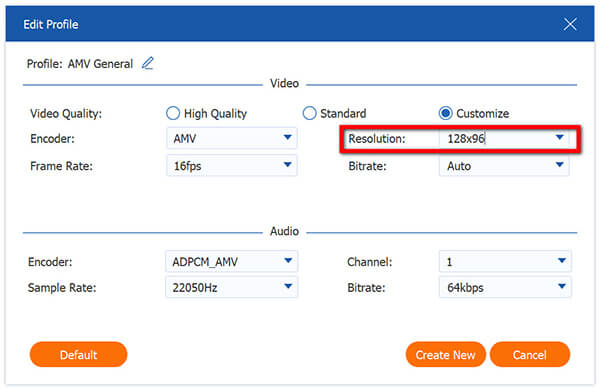Open the Channel dropdown
The width and height of the screenshot is (600, 390).
coord(505,262)
